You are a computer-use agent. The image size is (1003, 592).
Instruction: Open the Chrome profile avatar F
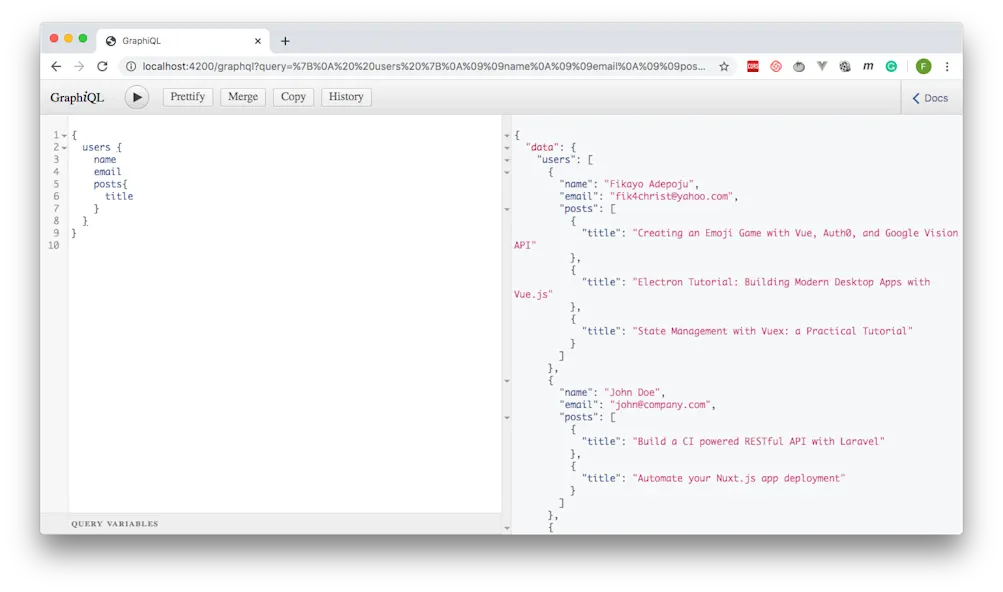pos(923,66)
